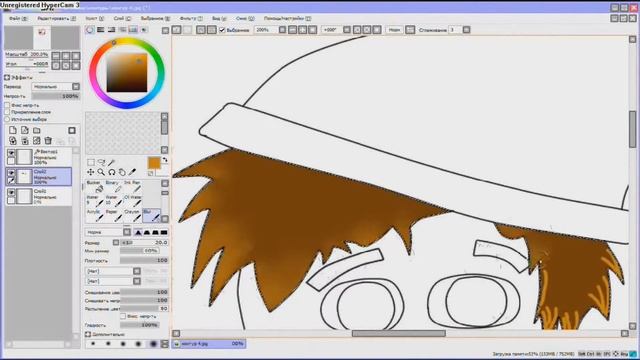The width and height of the screenshot is (640, 360).
Task: Create a new raster layer
Action: tap(13, 130)
